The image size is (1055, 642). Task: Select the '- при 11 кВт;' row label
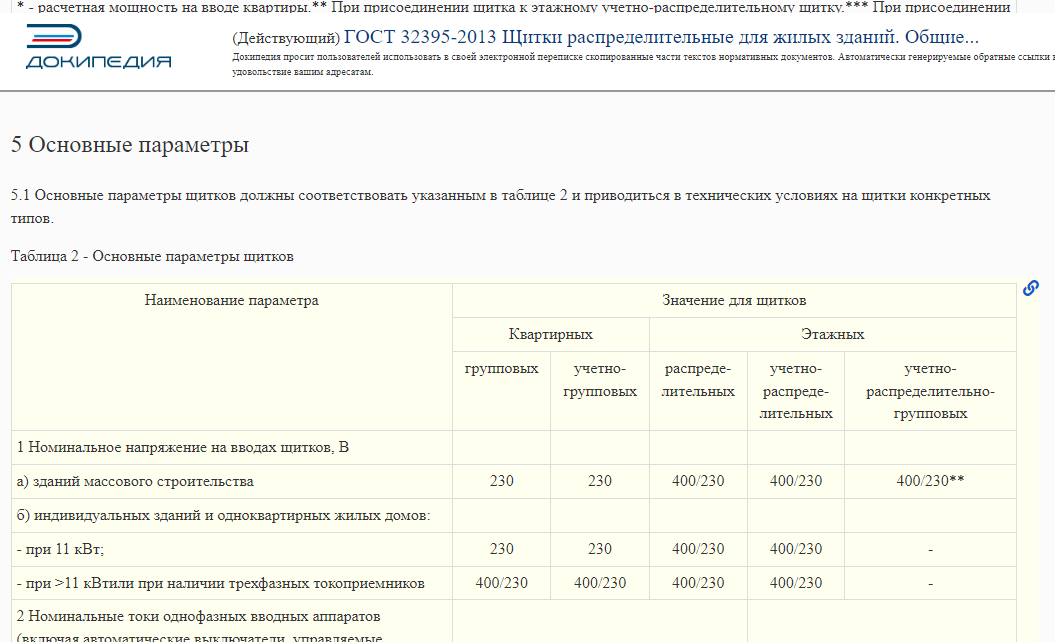pyautogui.click(x=61, y=549)
